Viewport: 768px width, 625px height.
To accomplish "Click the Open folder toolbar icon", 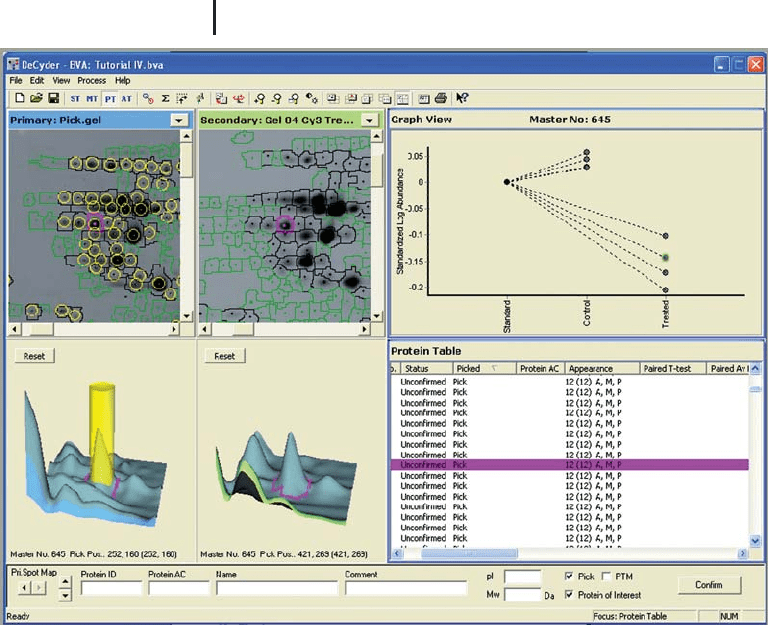I will click(x=36, y=98).
